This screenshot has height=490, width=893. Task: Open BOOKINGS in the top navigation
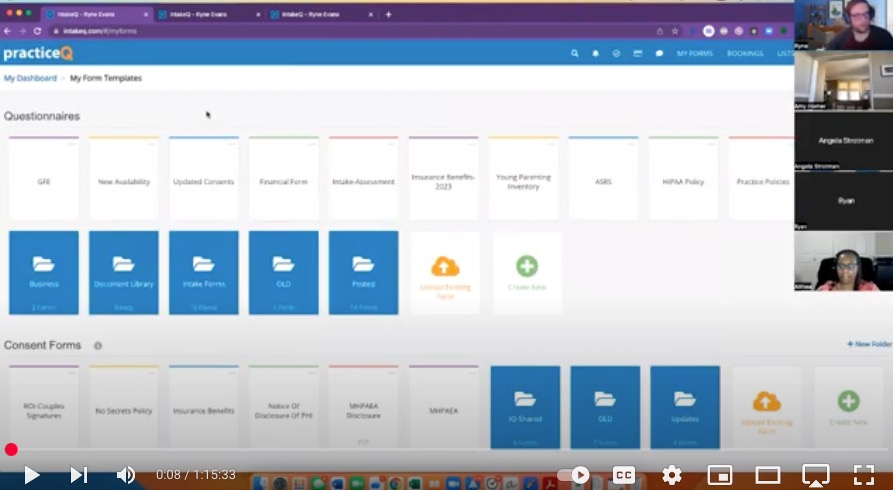pyautogui.click(x=745, y=53)
